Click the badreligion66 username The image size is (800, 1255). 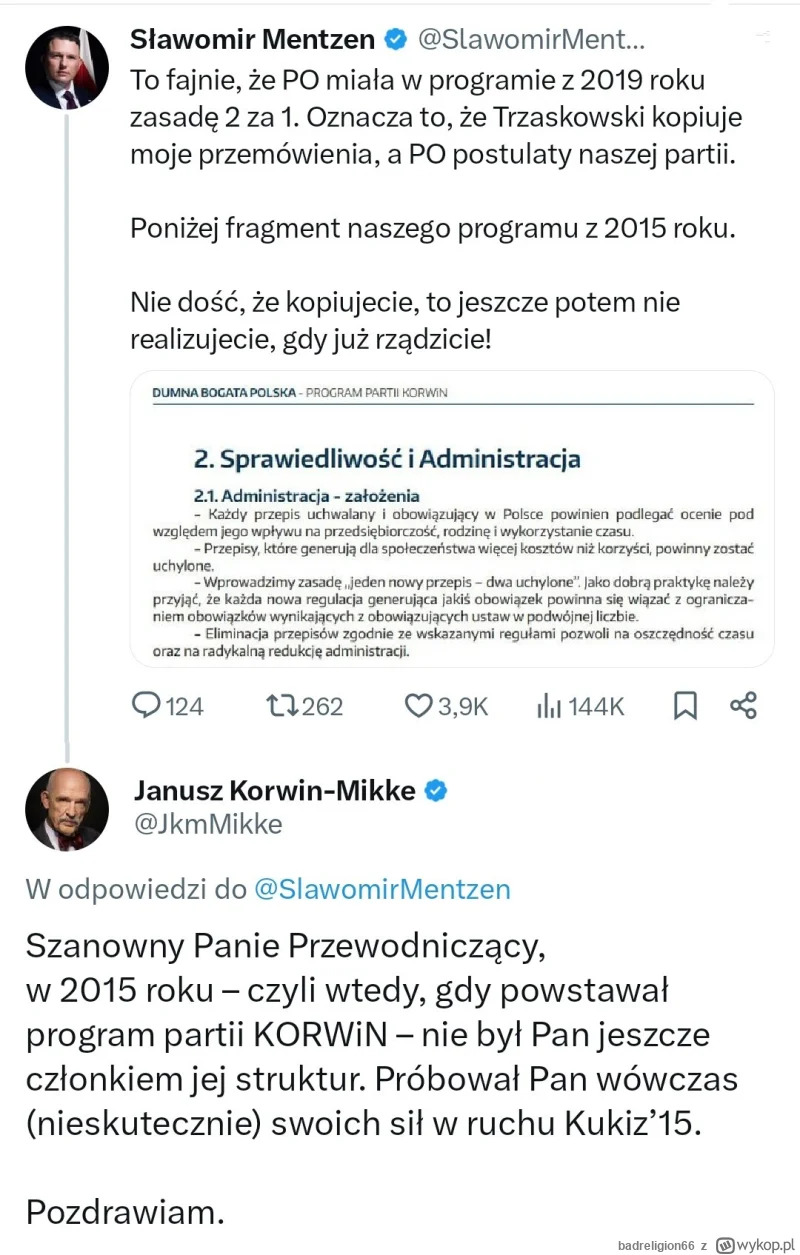click(x=655, y=1245)
